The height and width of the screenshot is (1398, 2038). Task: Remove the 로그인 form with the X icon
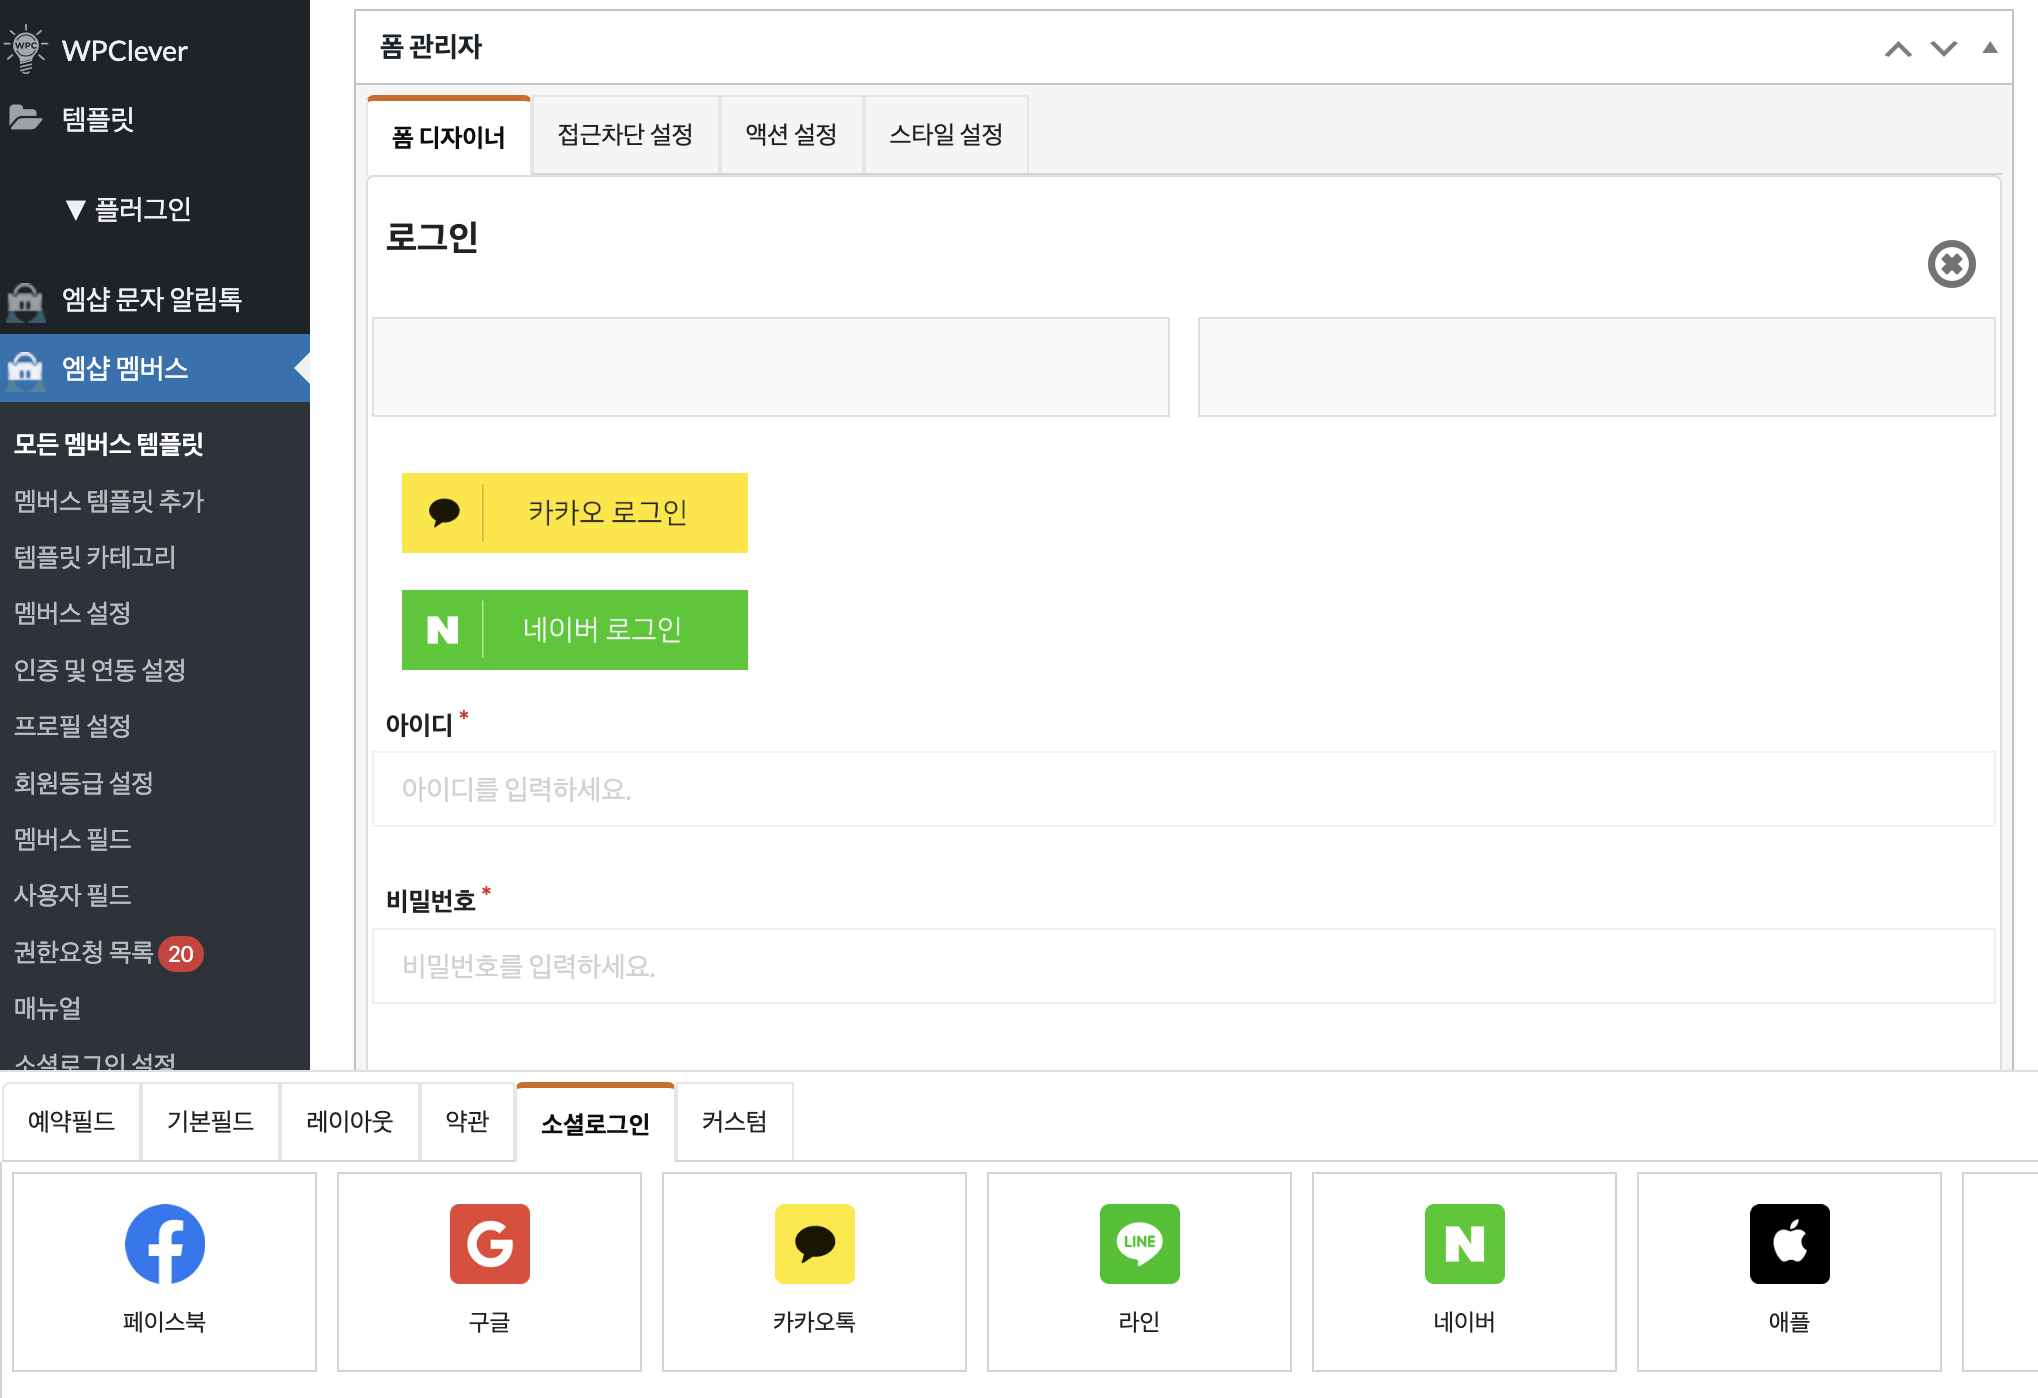(x=1951, y=264)
